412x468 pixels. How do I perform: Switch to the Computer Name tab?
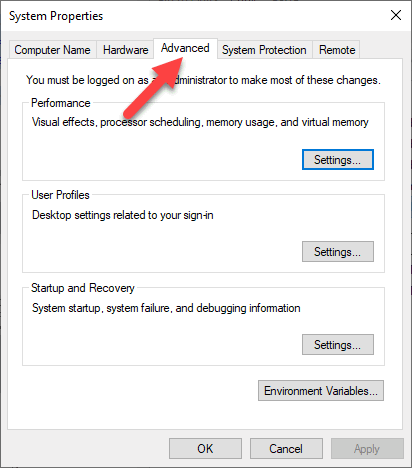(x=53, y=50)
